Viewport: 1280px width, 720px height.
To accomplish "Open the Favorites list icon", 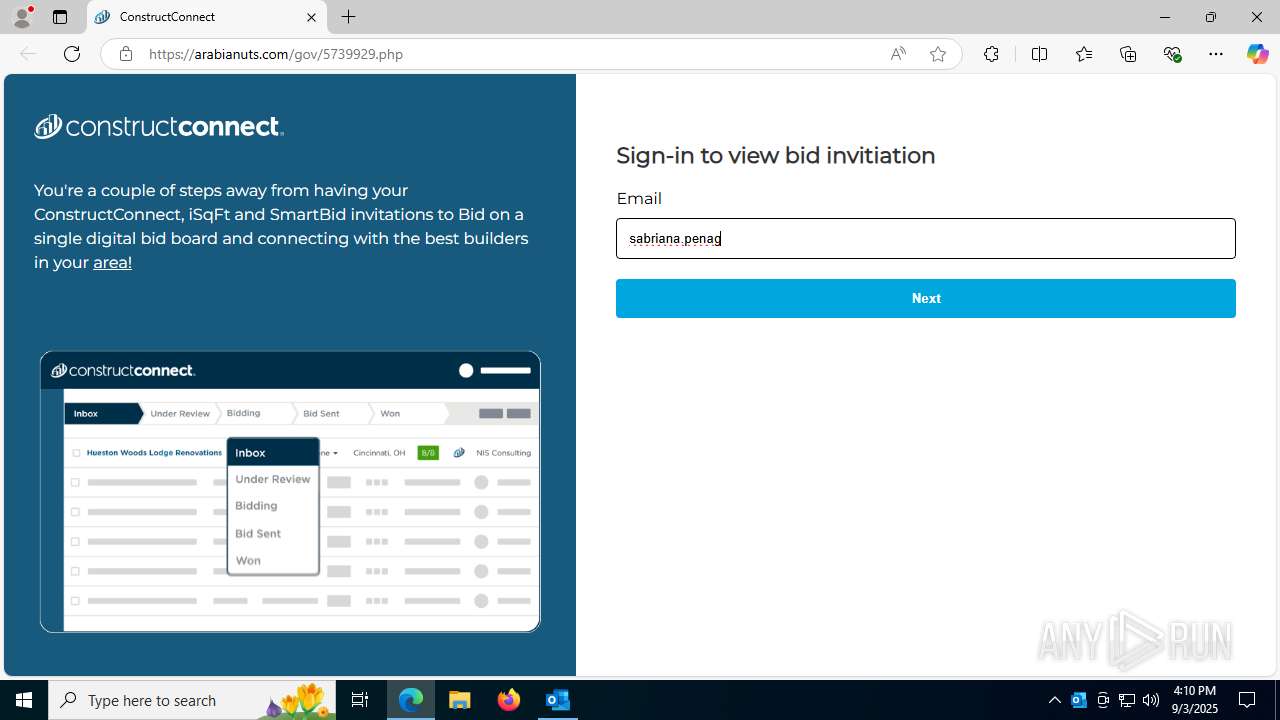I will tap(1083, 54).
